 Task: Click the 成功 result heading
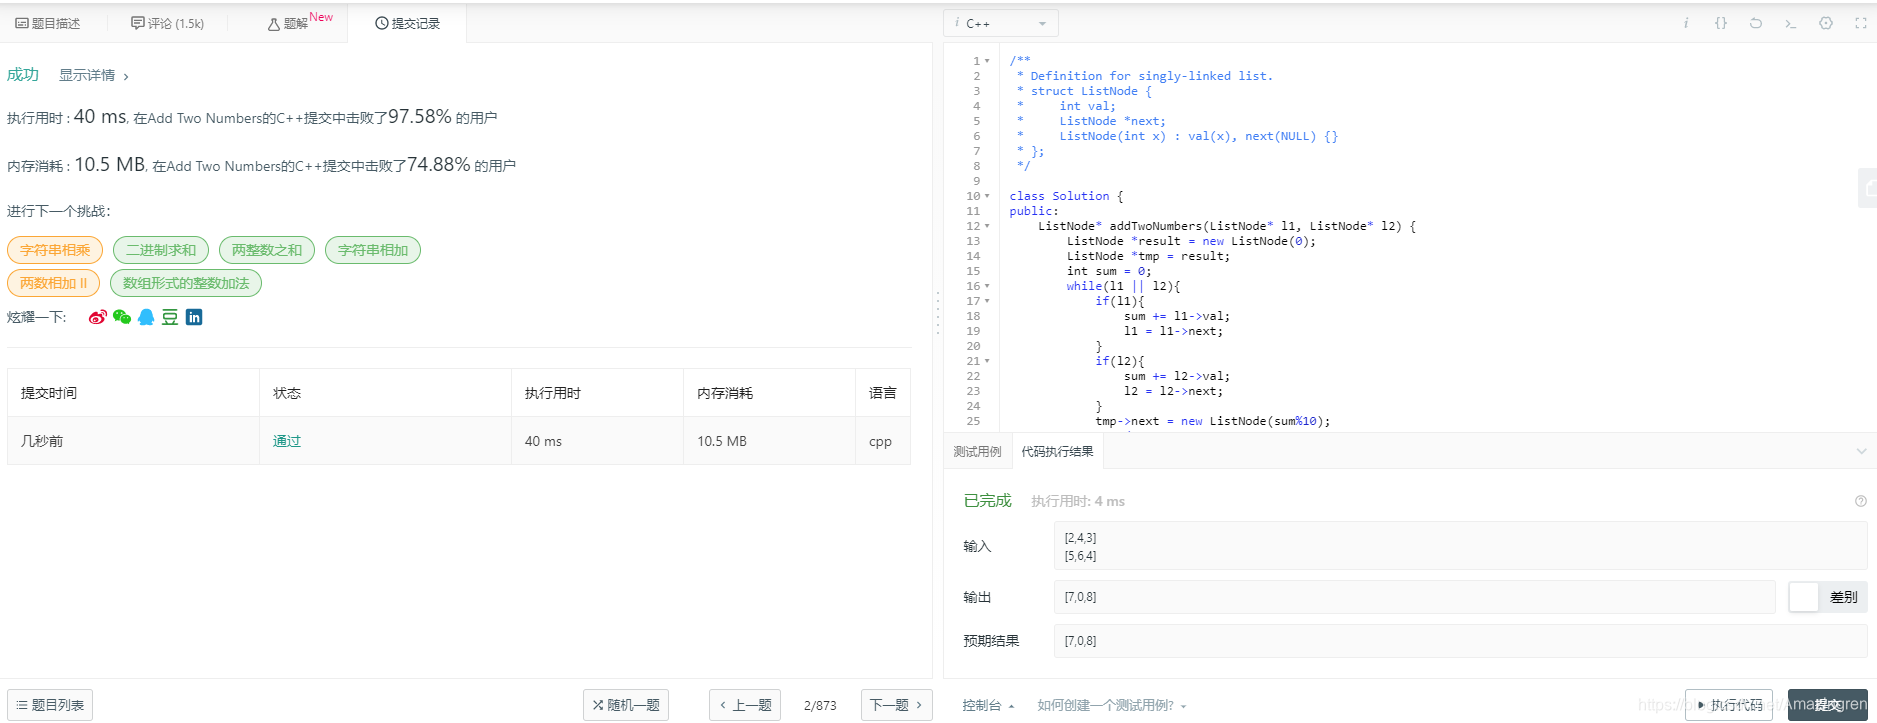pos(23,75)
